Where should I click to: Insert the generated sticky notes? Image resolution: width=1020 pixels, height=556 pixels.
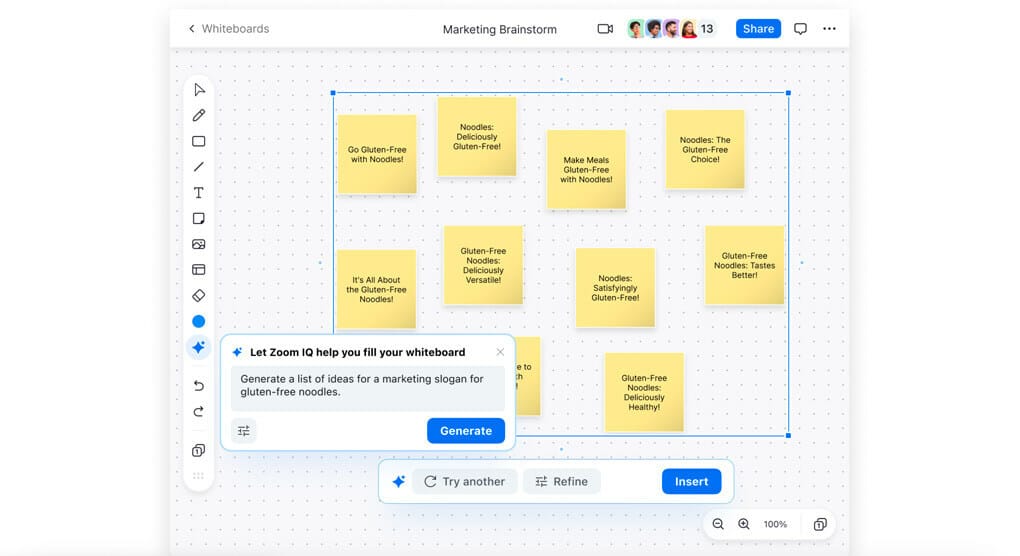[691, 481]
